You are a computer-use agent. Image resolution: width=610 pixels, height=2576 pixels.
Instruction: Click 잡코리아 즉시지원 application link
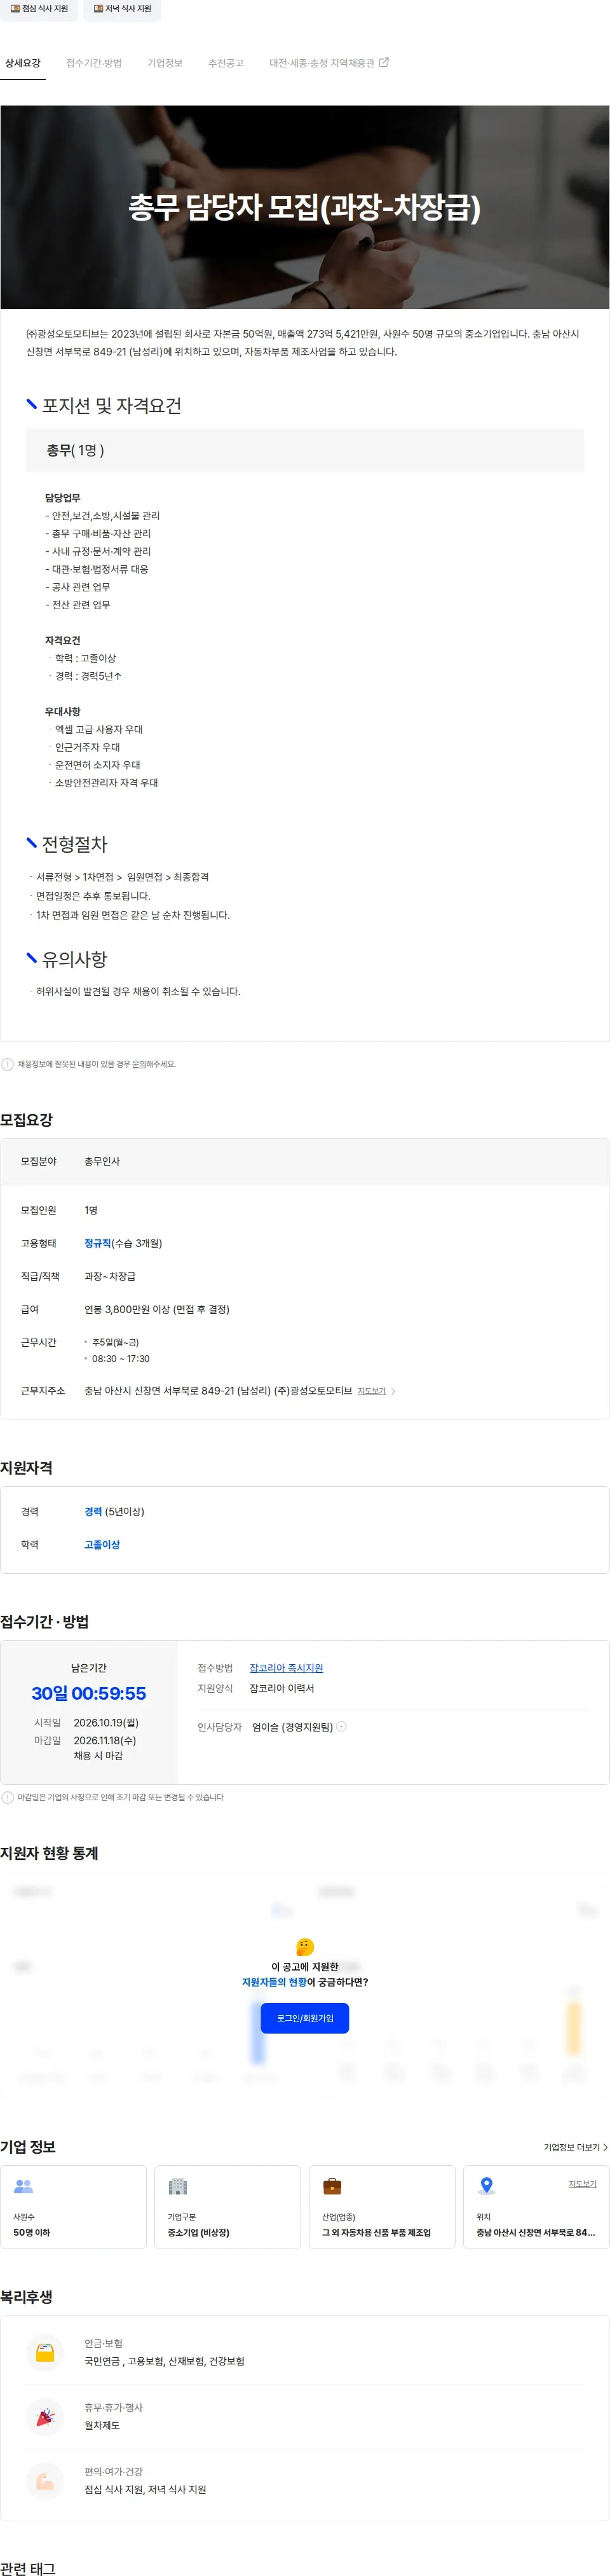[x=286, y=1668]
